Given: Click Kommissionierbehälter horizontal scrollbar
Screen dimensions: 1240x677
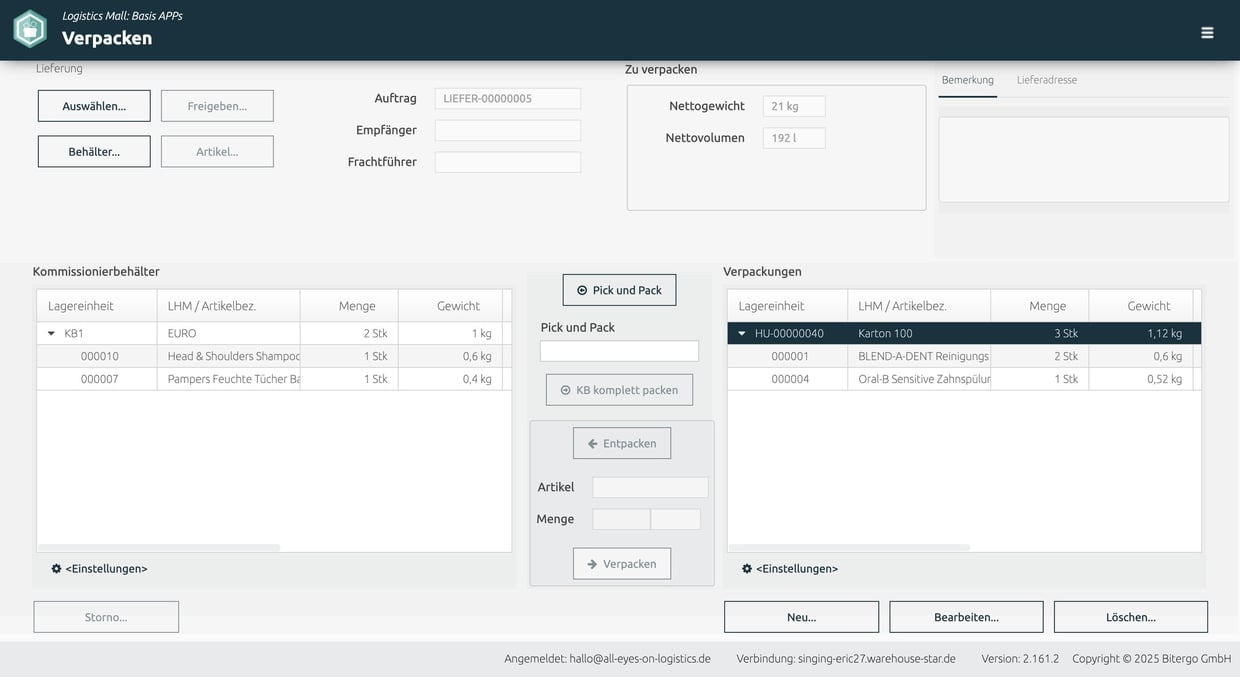Looking at the screenshot, I should click(x=159, y=548).
